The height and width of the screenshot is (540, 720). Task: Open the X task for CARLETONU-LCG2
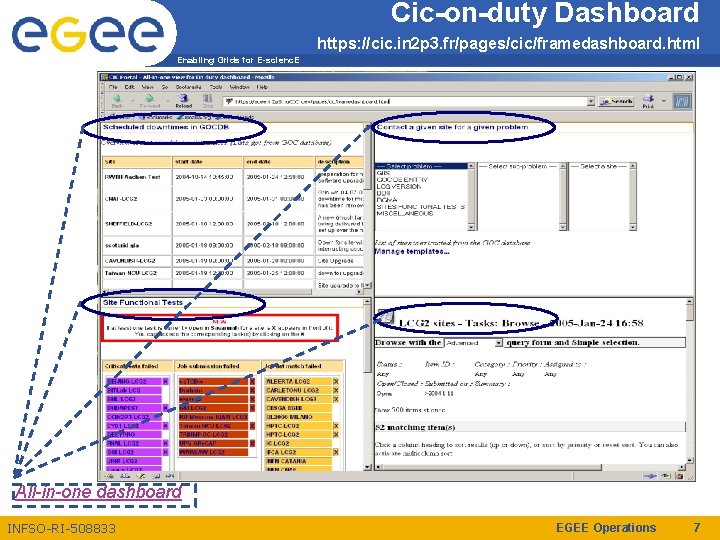pos(336,390)
